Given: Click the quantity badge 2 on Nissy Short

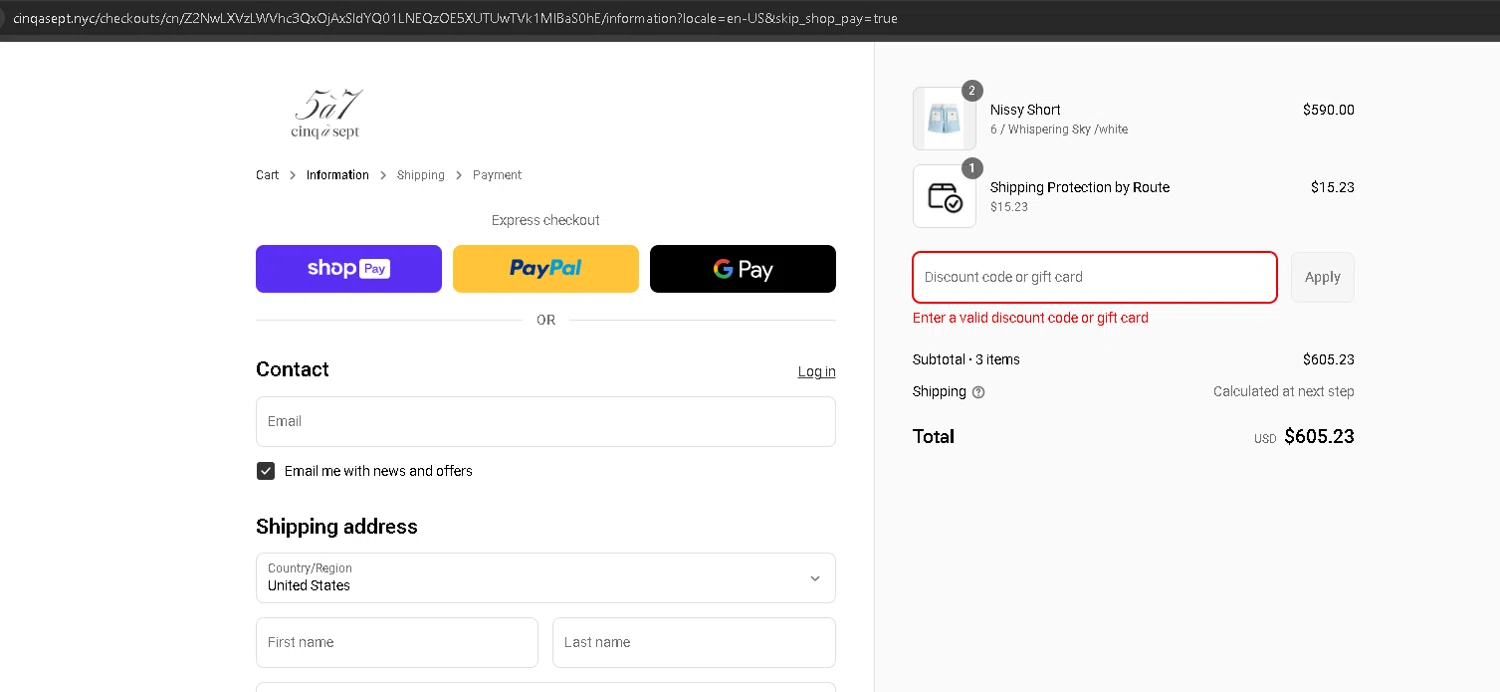Looking at the screenshot, I should 972,91.
